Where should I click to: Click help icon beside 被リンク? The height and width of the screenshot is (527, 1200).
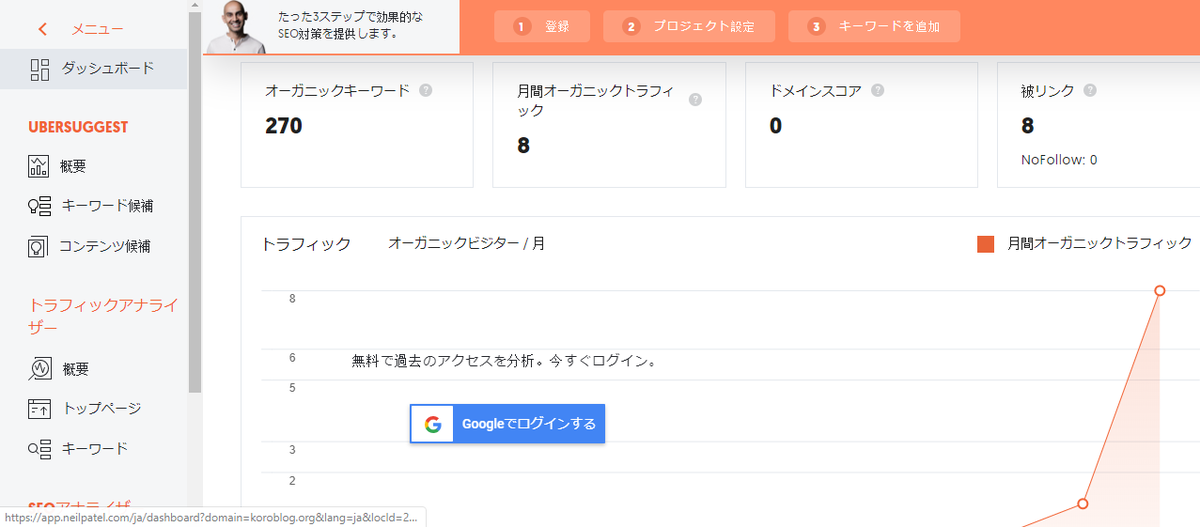click(x=1090, y=90)
